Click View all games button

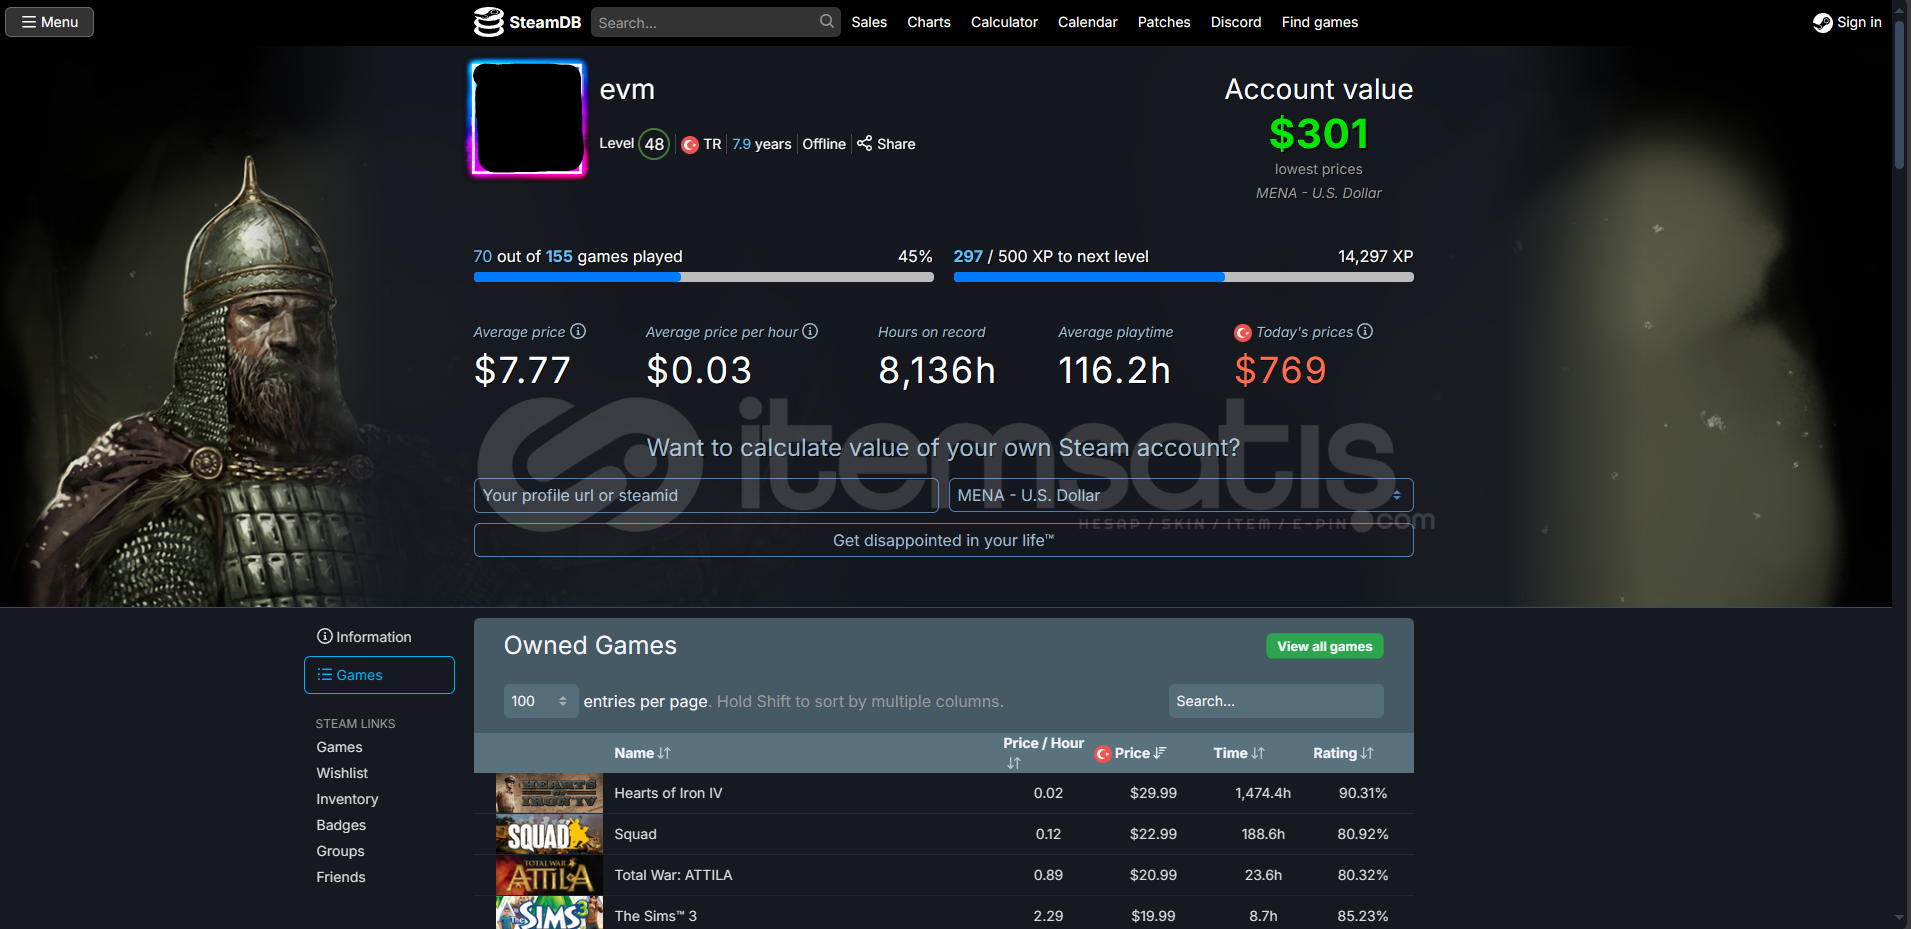[x=1324, y=646]
